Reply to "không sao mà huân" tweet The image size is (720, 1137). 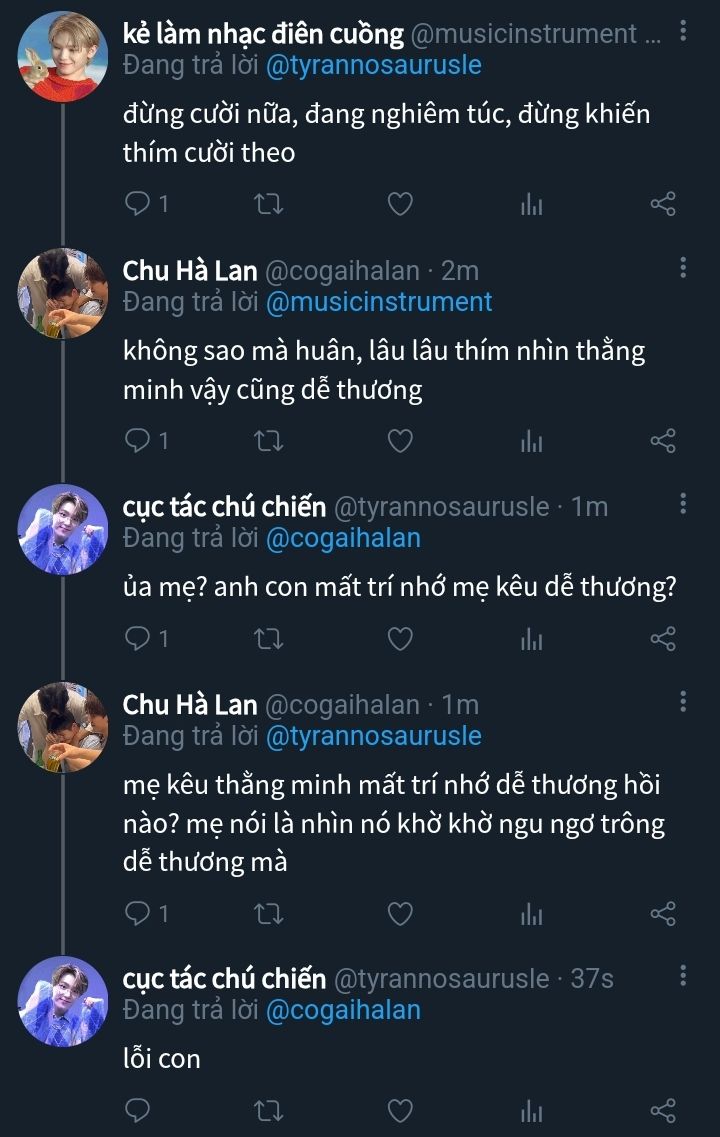tap(138, 441)
